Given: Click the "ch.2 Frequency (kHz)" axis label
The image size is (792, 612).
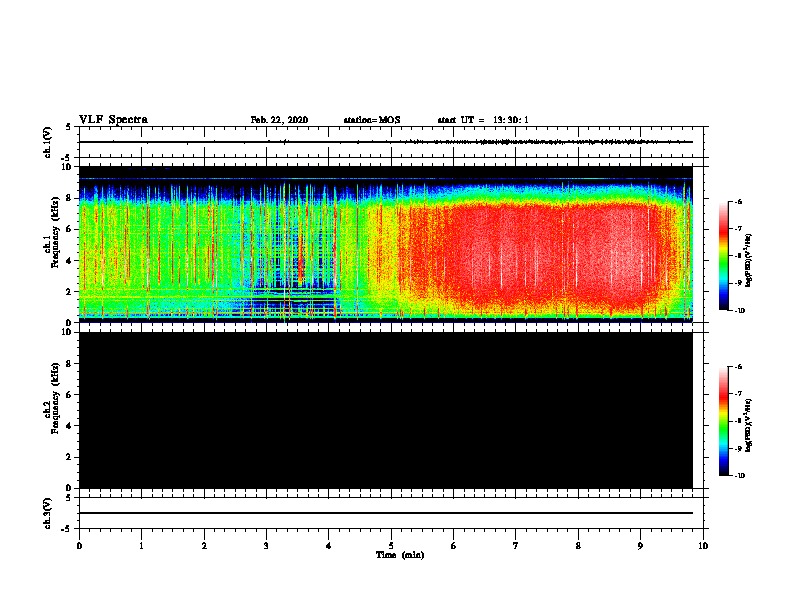Looking at the screenshot, I should tap(51, 398).
